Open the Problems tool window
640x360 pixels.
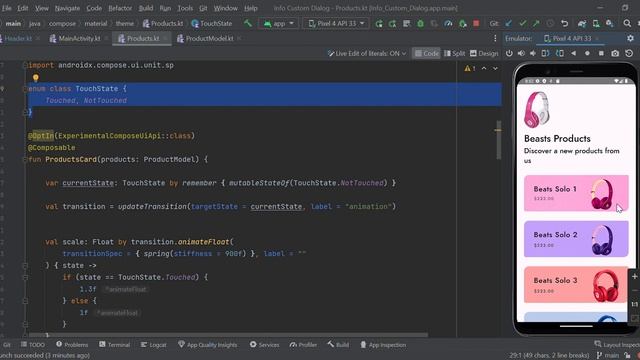72,345
